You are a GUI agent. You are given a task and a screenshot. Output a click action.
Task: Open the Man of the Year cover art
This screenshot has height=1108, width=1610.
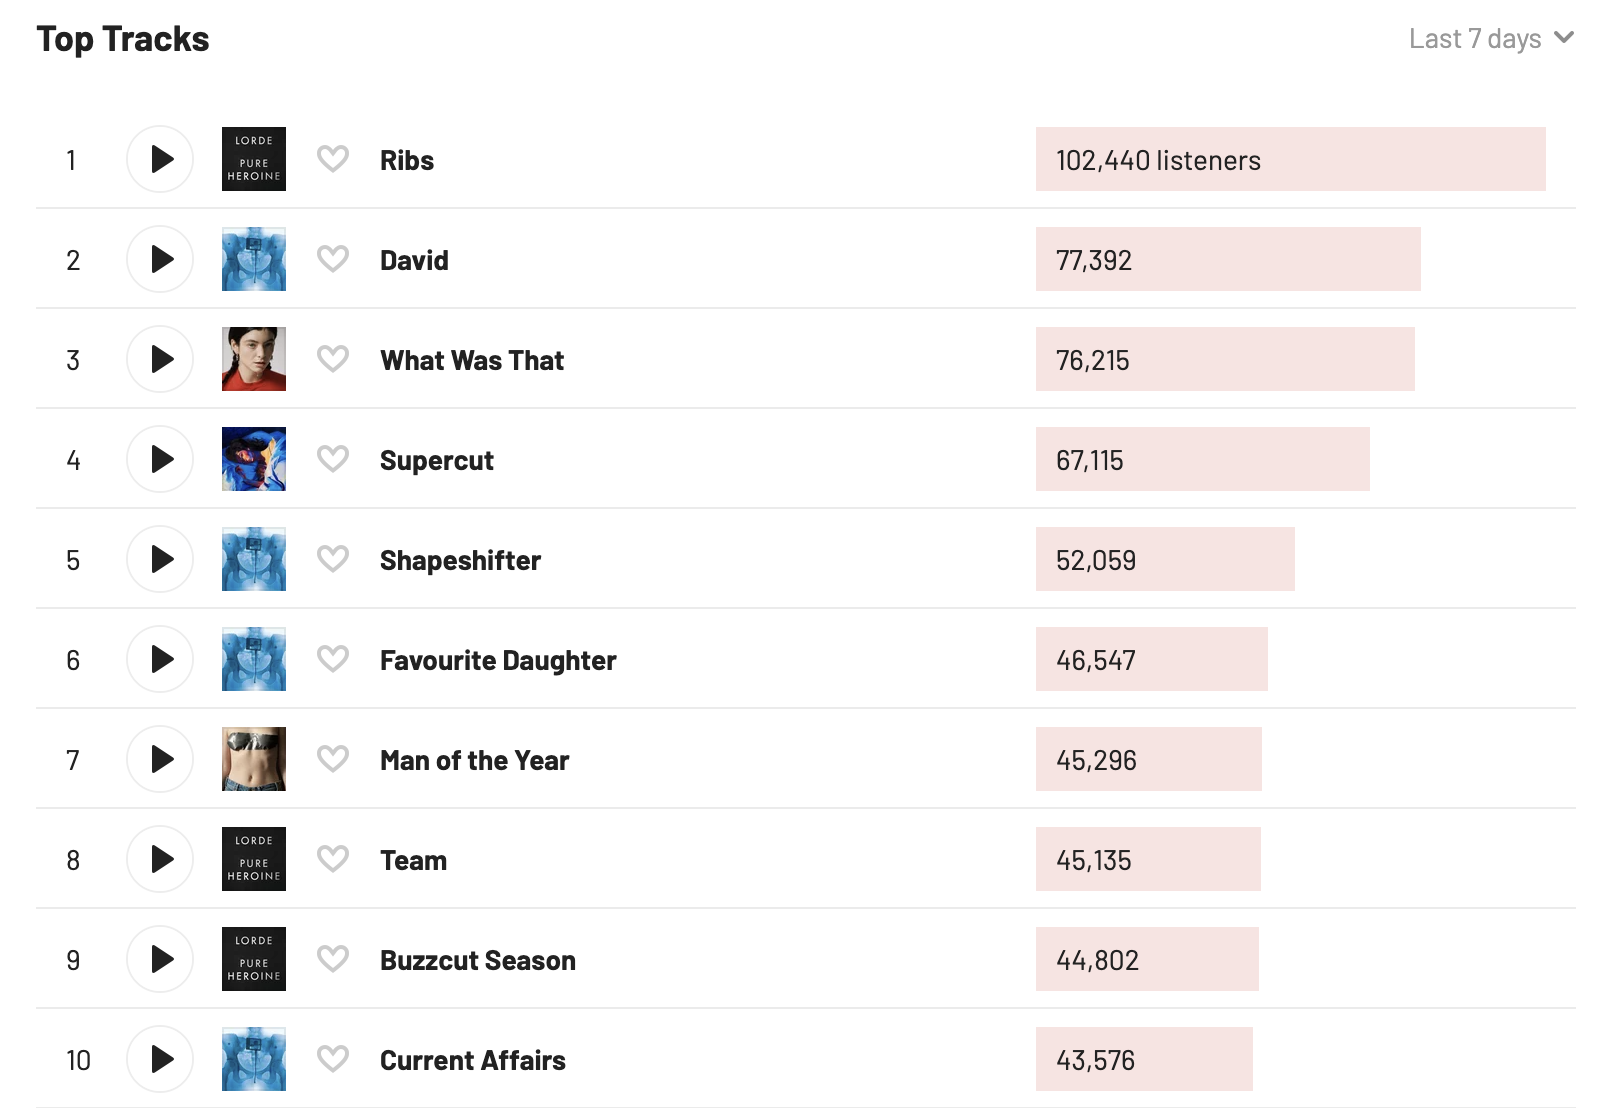tap(254, 759)
